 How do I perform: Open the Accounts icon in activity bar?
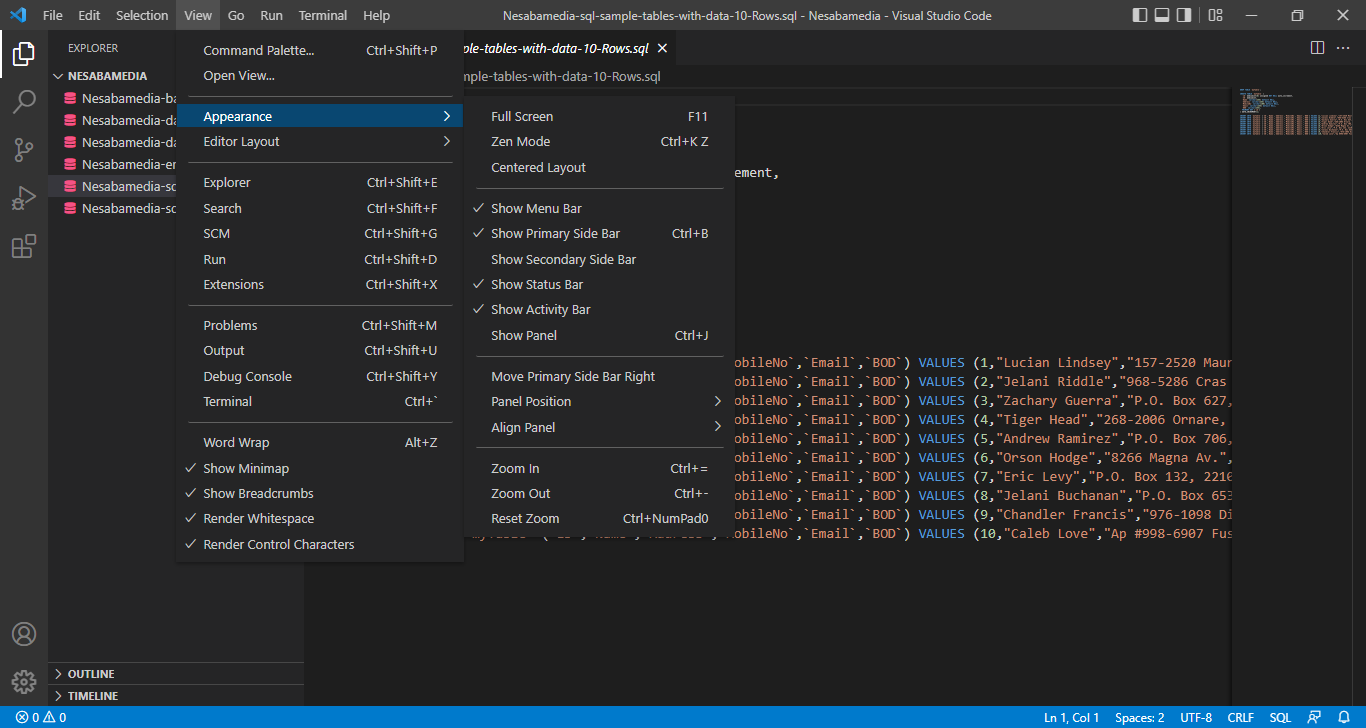click(x=24, y=634)
